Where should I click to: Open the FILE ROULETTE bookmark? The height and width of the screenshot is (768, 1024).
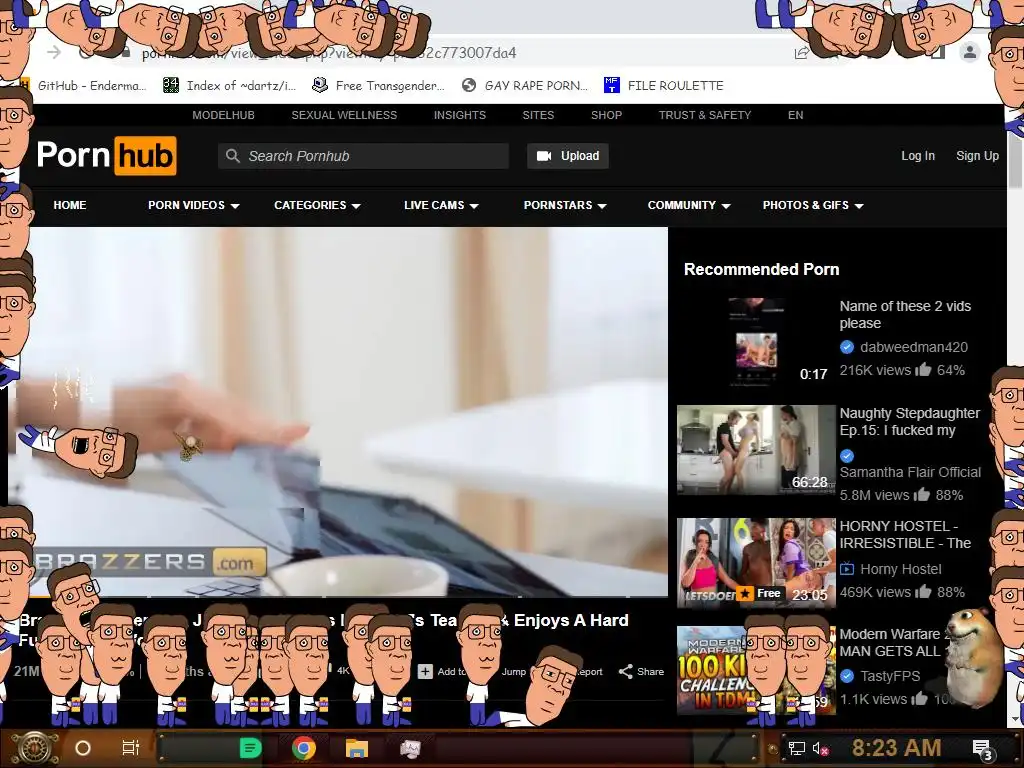(x=664, y=85)
